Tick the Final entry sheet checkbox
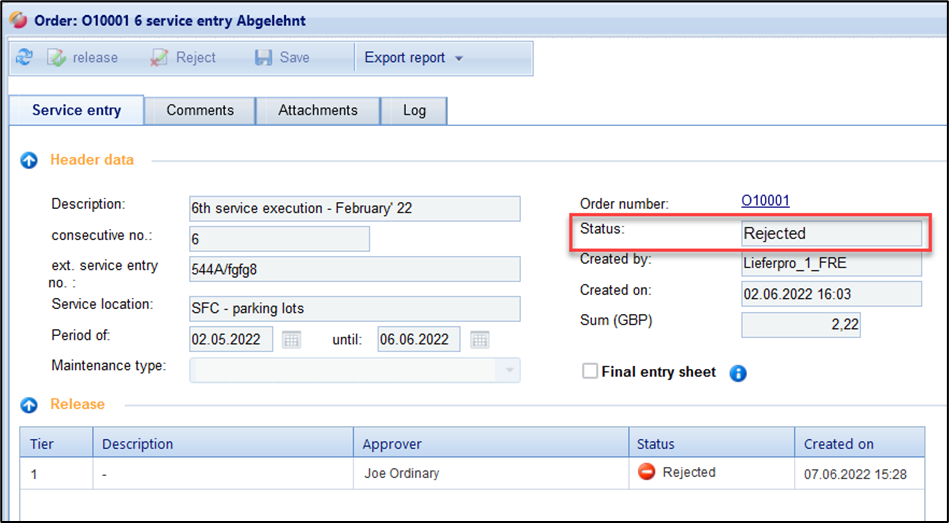 (590, 372)
